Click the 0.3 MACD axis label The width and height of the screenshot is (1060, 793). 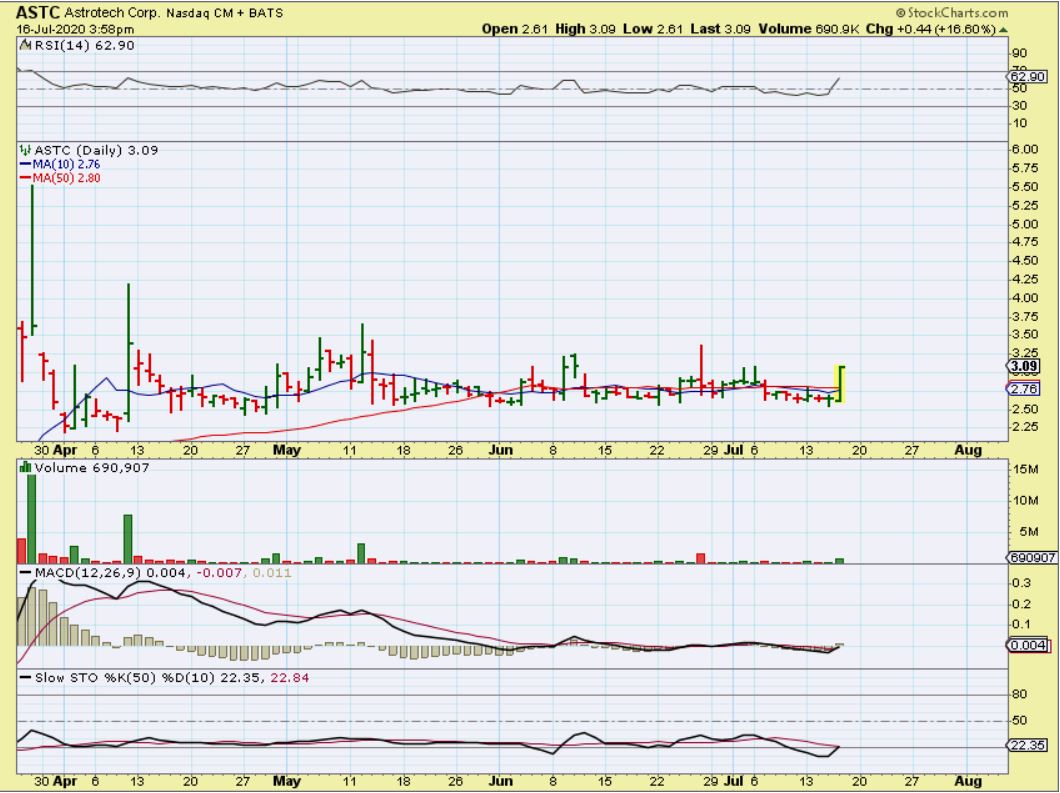(1021, 583)
